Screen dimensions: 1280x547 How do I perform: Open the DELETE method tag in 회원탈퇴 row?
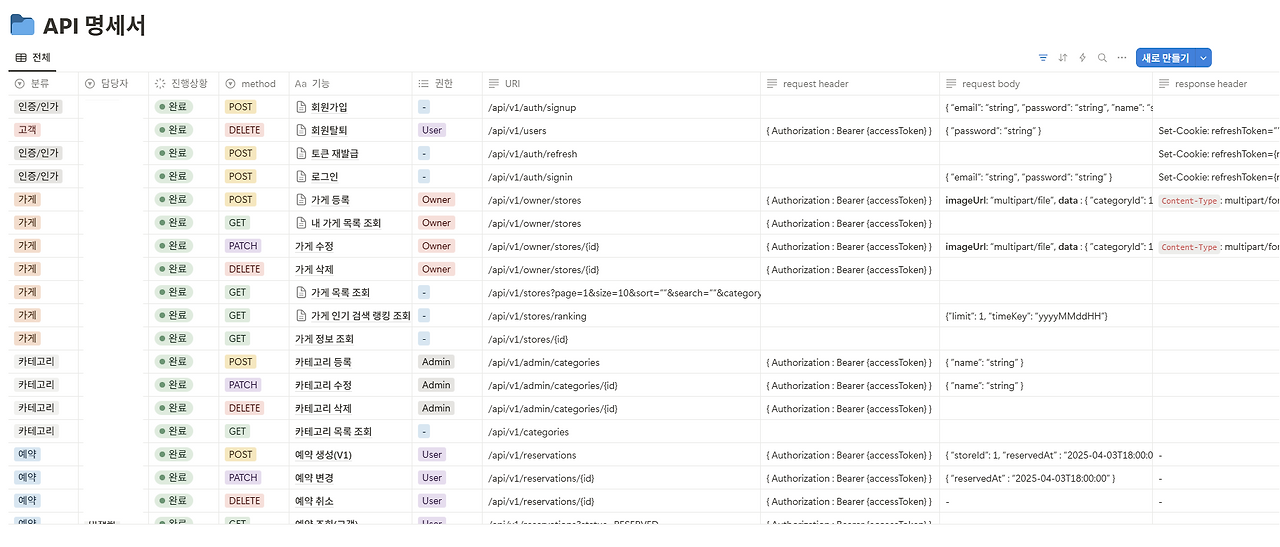pyautogui.click(x=244, y=130)
